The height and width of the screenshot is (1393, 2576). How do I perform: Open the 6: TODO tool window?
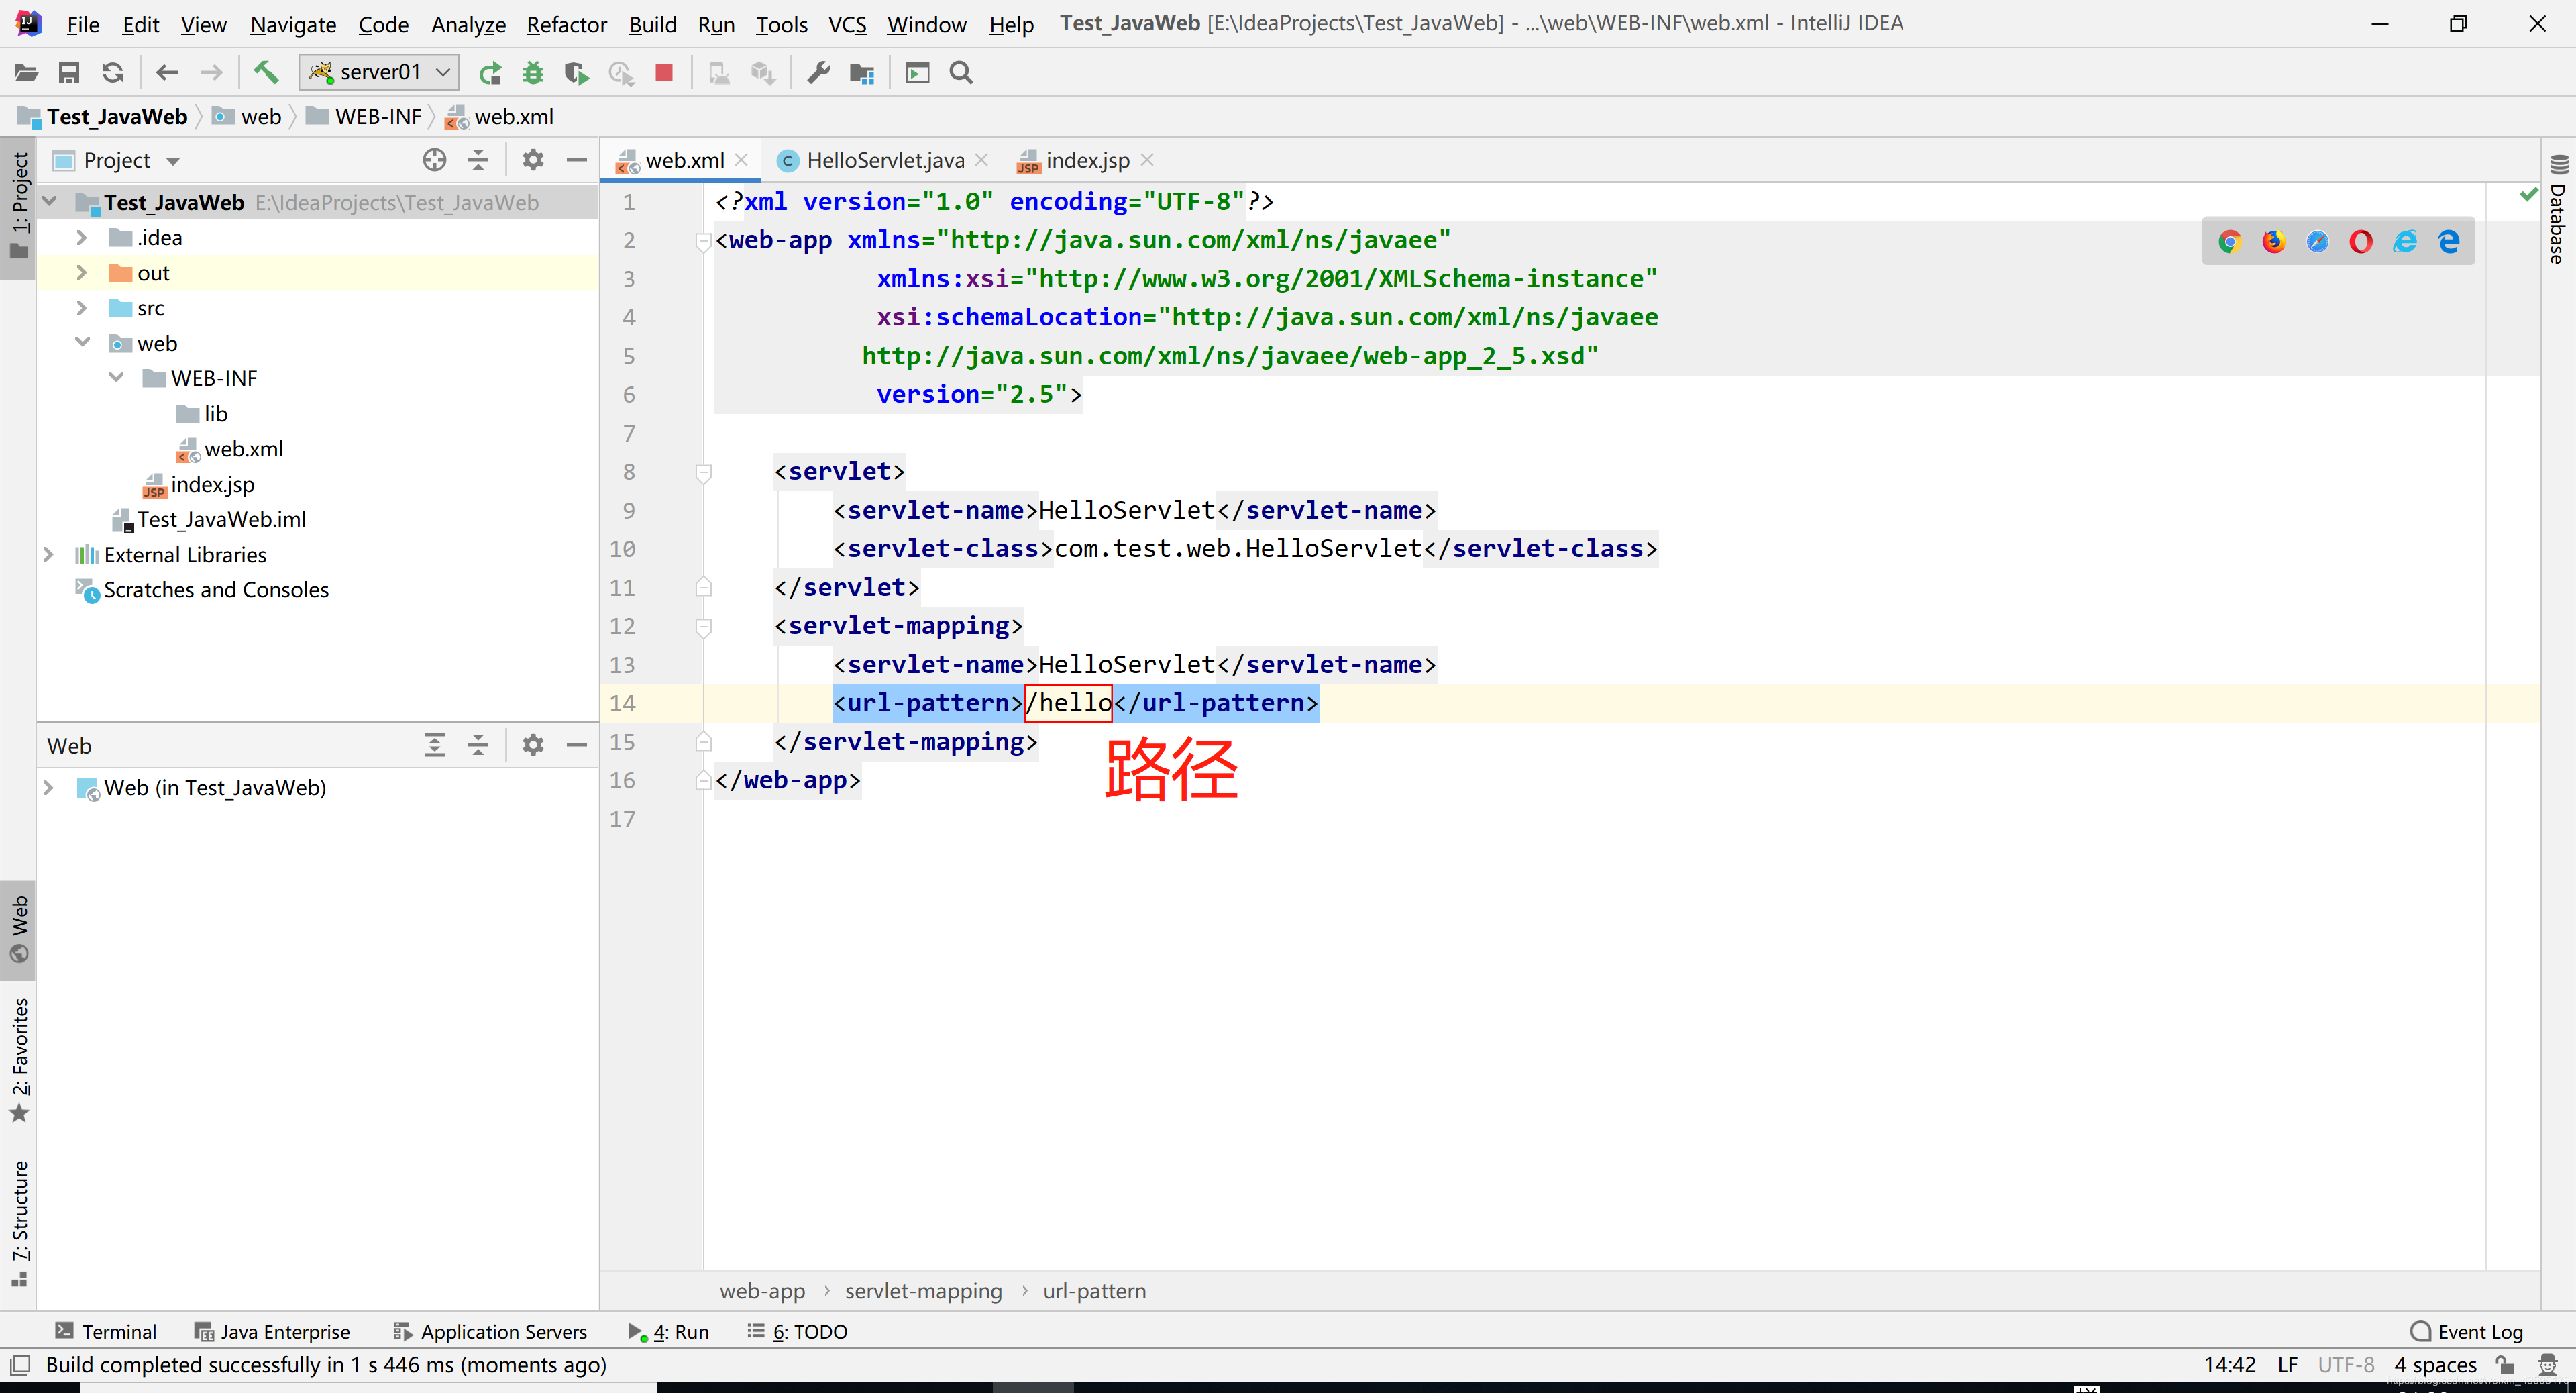point(797,1331)
